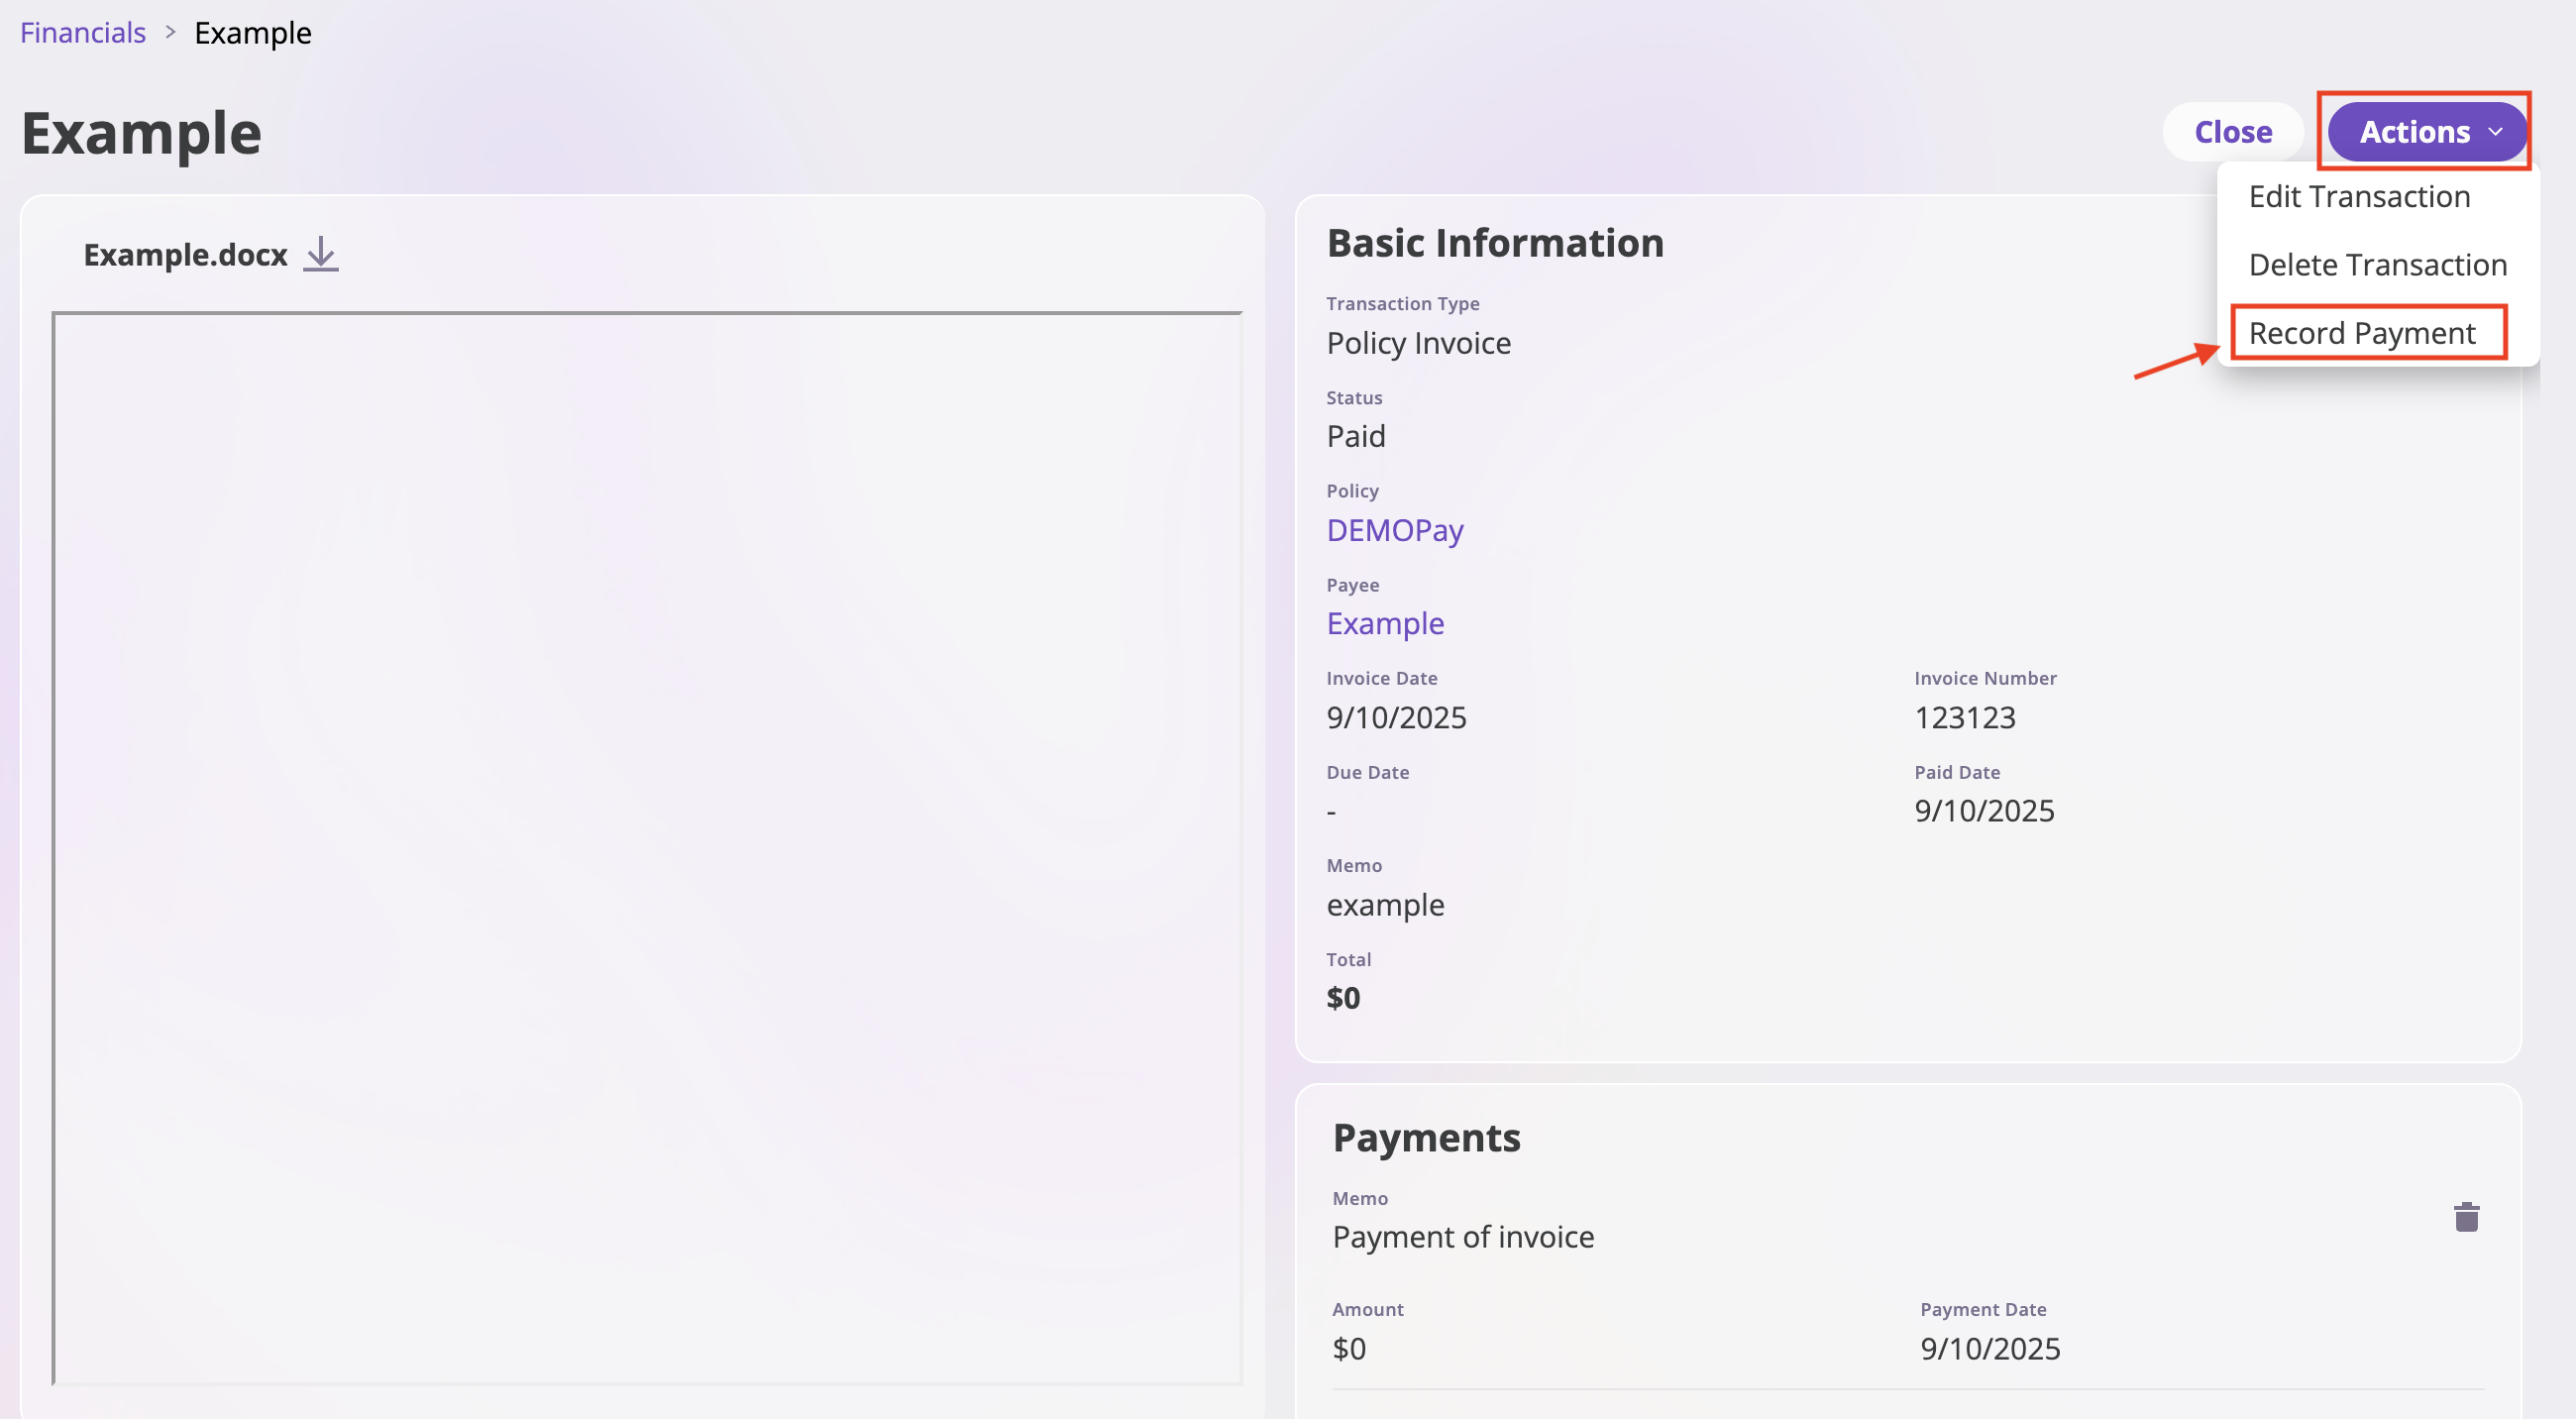
Task: Open the Example payee link
Action: pyautogui.click(x=1386, y=623)
